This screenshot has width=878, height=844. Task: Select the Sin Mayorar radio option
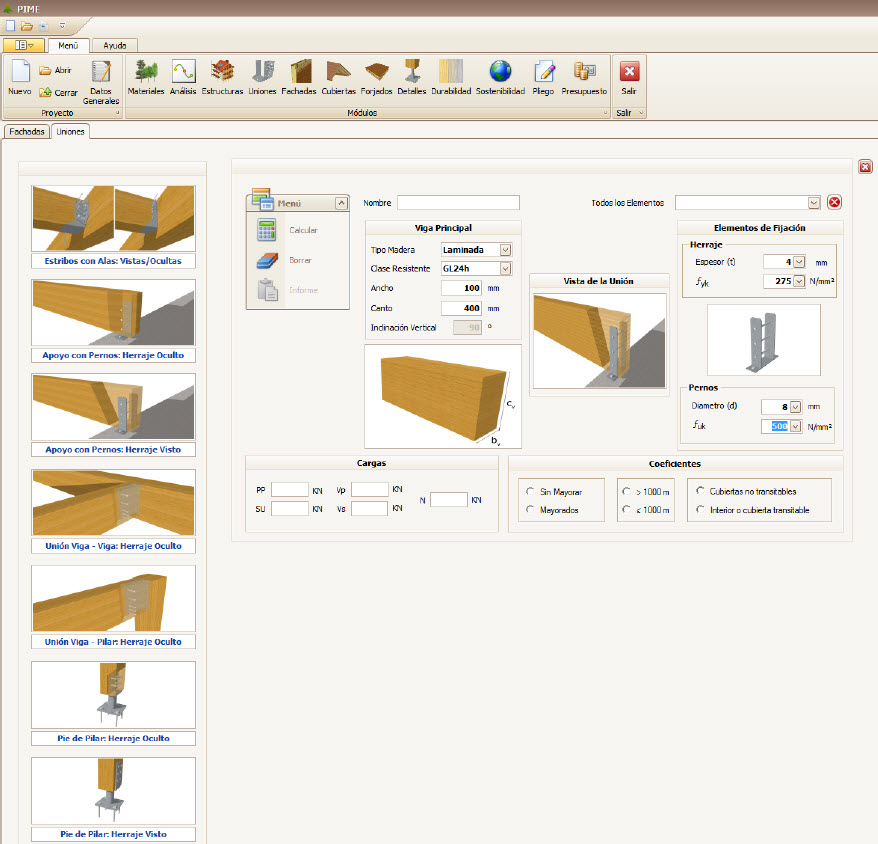(x=530, y=491)
